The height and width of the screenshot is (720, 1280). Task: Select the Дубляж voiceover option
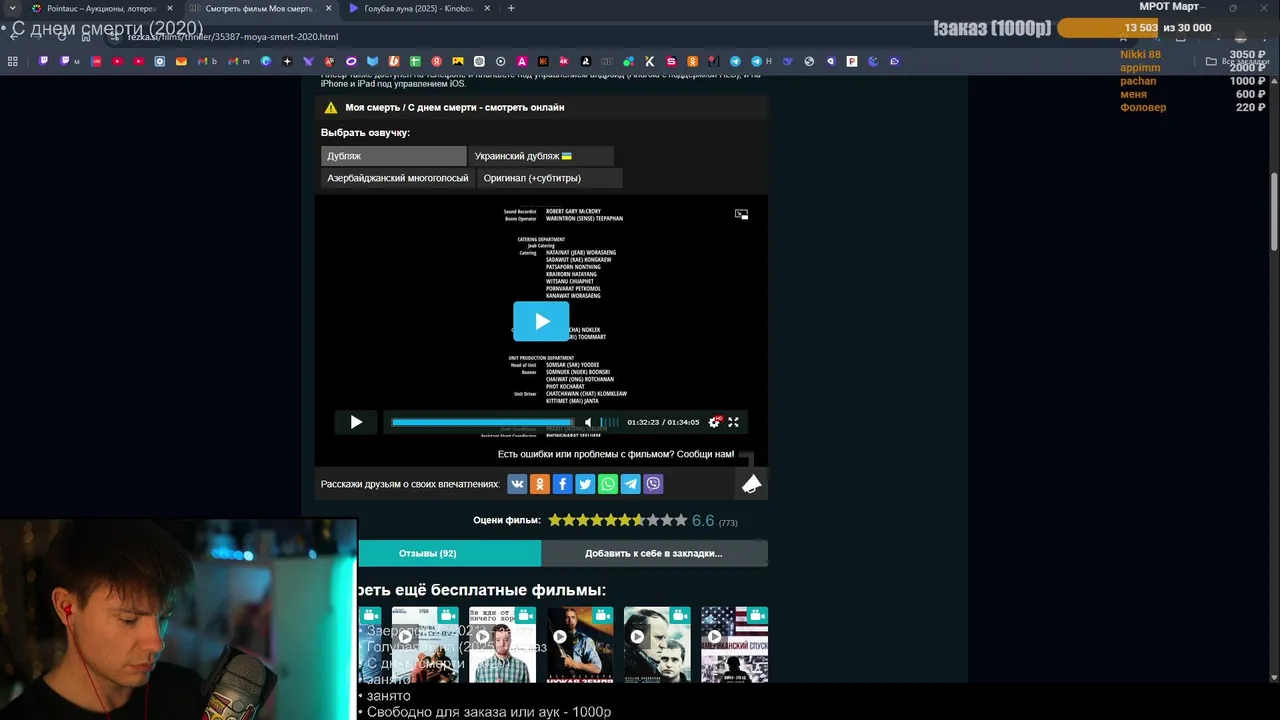[393, 156]
